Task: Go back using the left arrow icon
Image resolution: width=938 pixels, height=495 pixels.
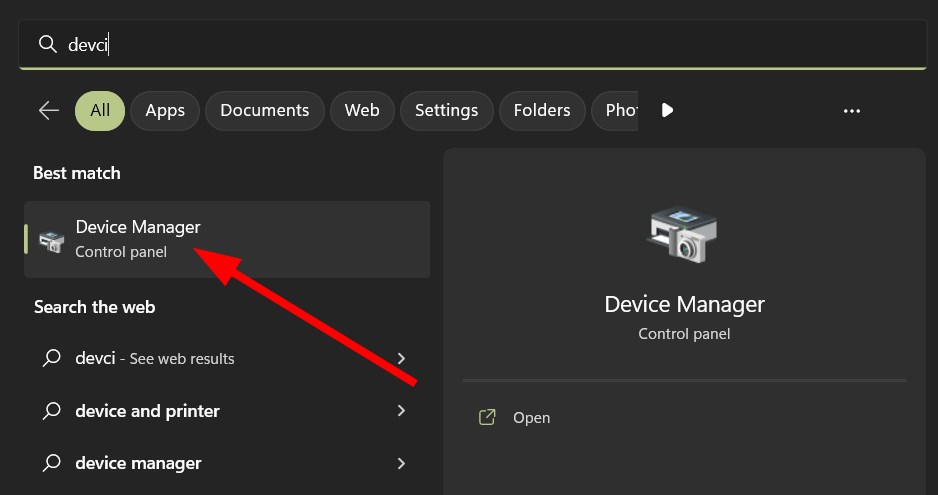Action: click(x=48, y=110)
